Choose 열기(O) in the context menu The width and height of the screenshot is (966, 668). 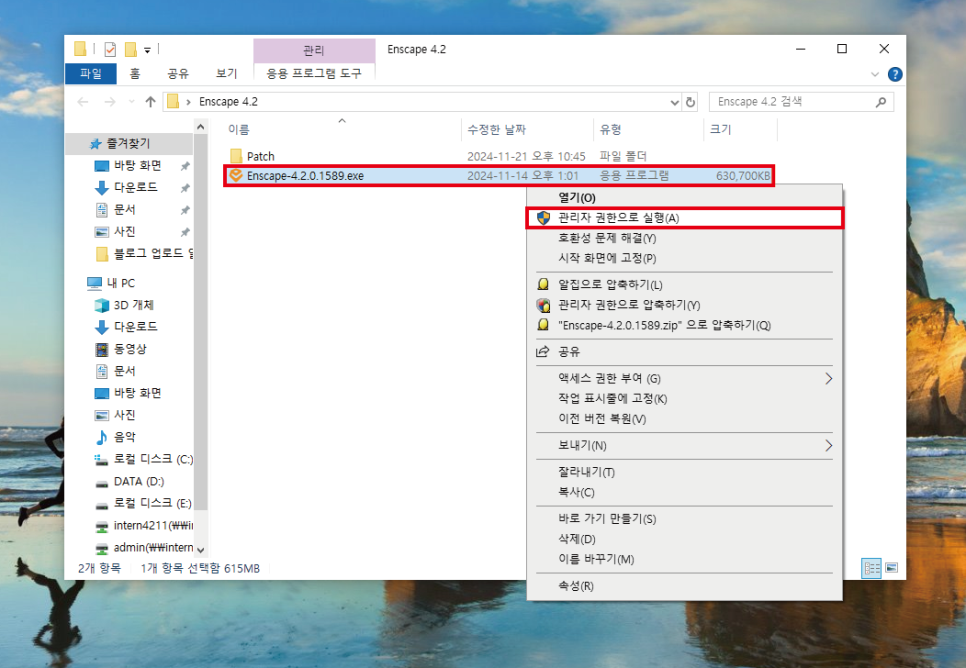click(684, 198)
